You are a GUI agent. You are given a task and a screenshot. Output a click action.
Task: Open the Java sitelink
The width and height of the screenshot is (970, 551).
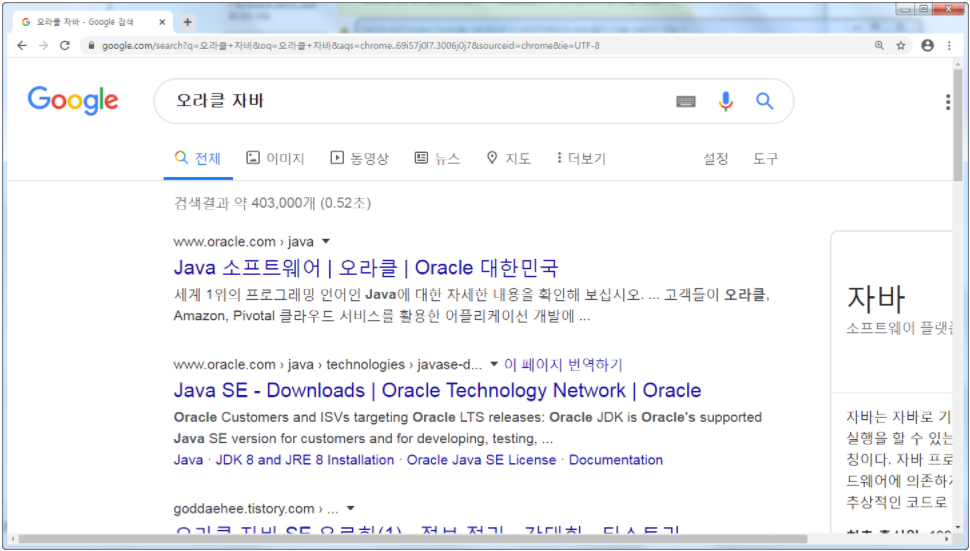188,460
